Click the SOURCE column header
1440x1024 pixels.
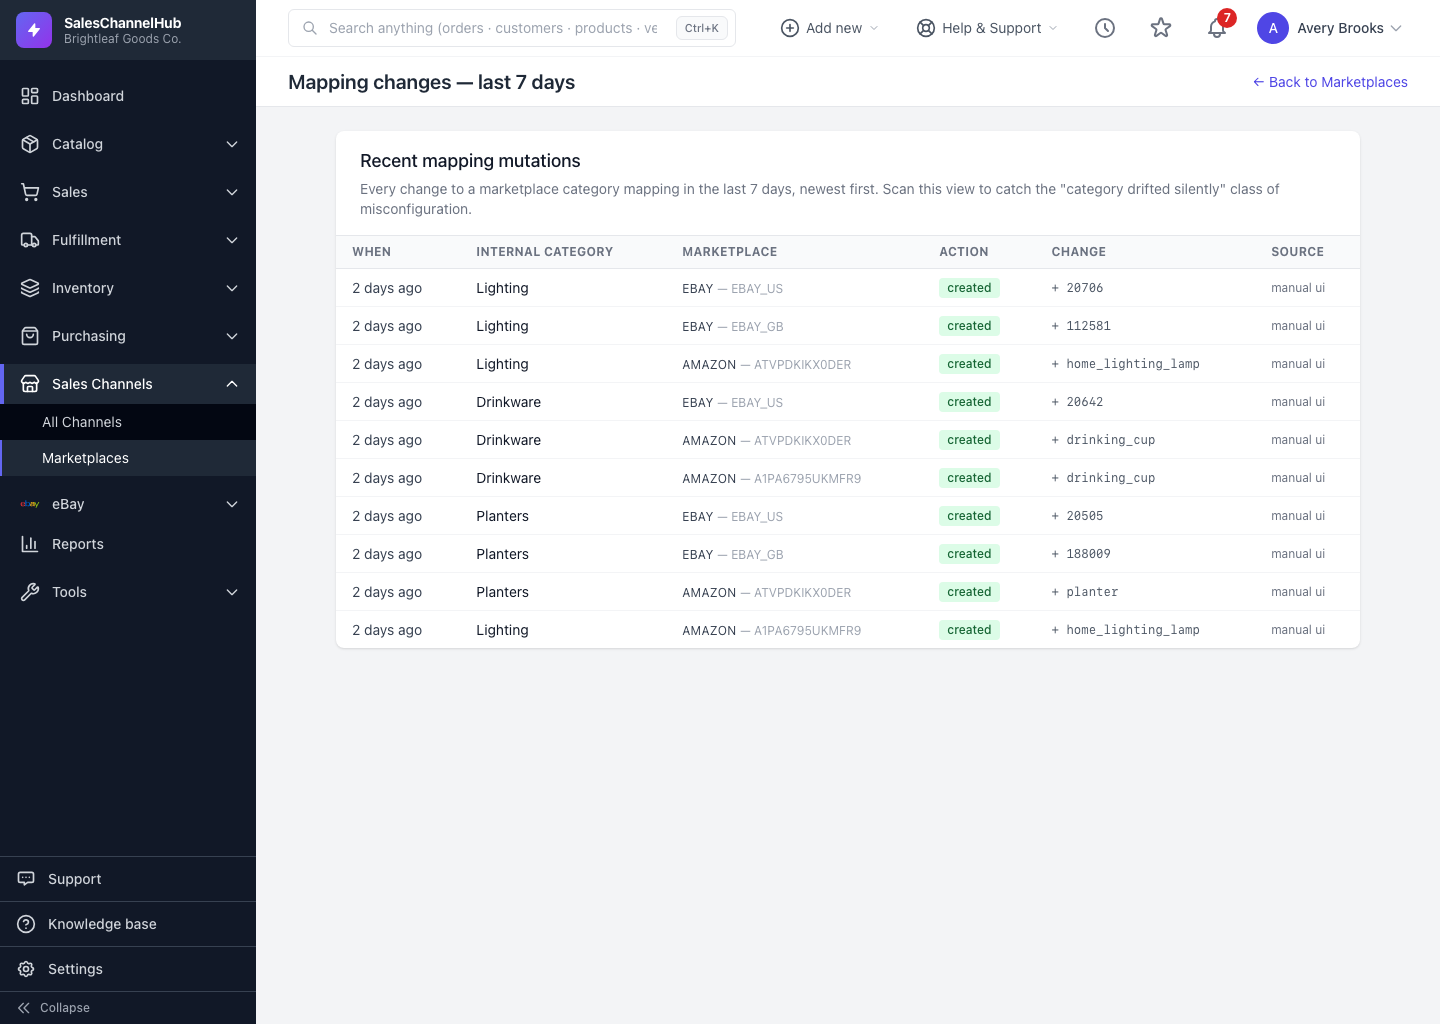click(1298, 252)
